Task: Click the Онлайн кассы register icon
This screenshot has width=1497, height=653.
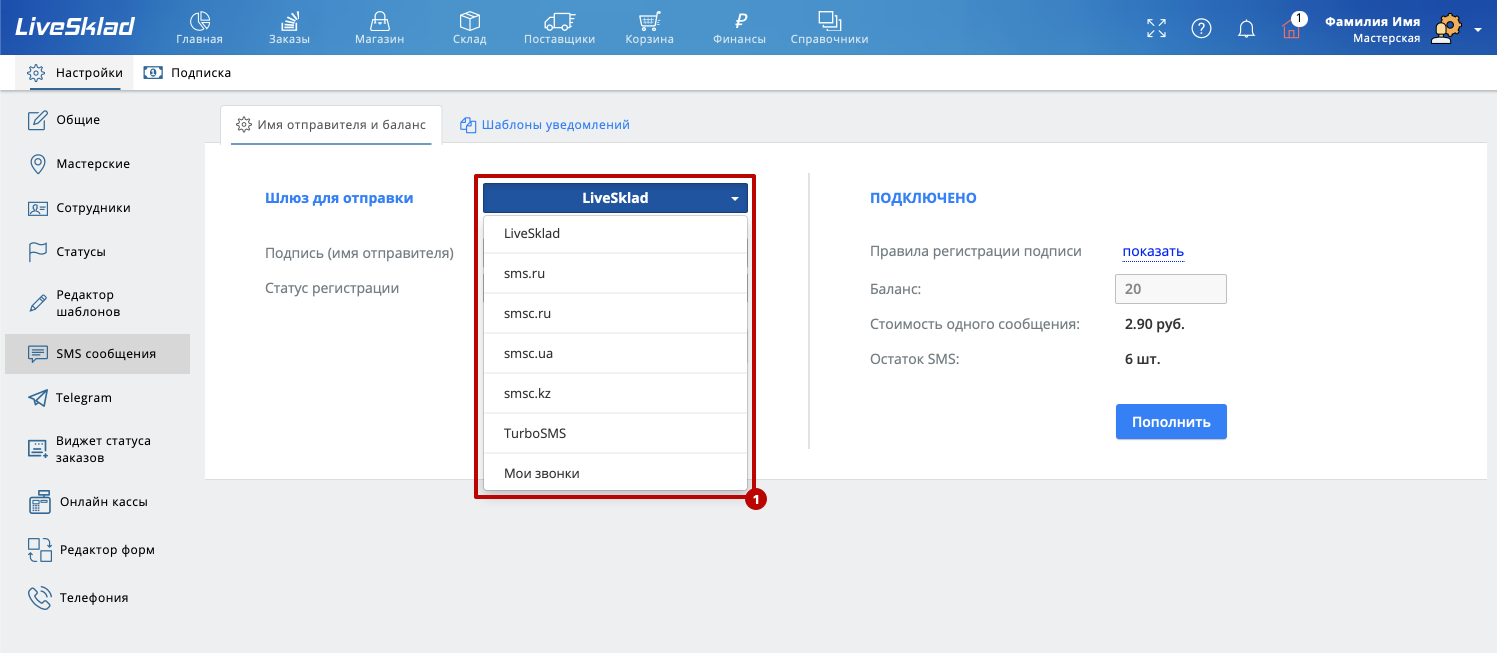Action: [x=40, y=502]
